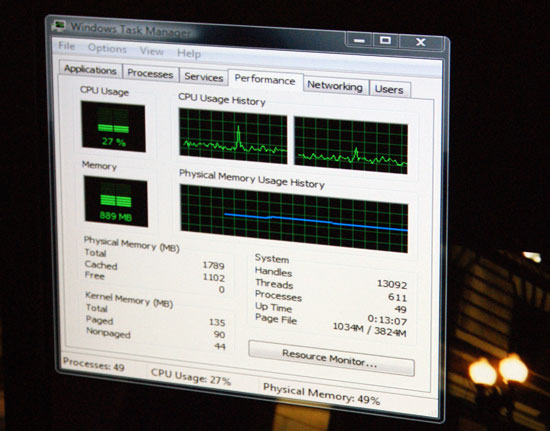Click Physical Memory: 49% in status bar
The image size is (550, 431).
pyautogui.click(x=321, y=393)
